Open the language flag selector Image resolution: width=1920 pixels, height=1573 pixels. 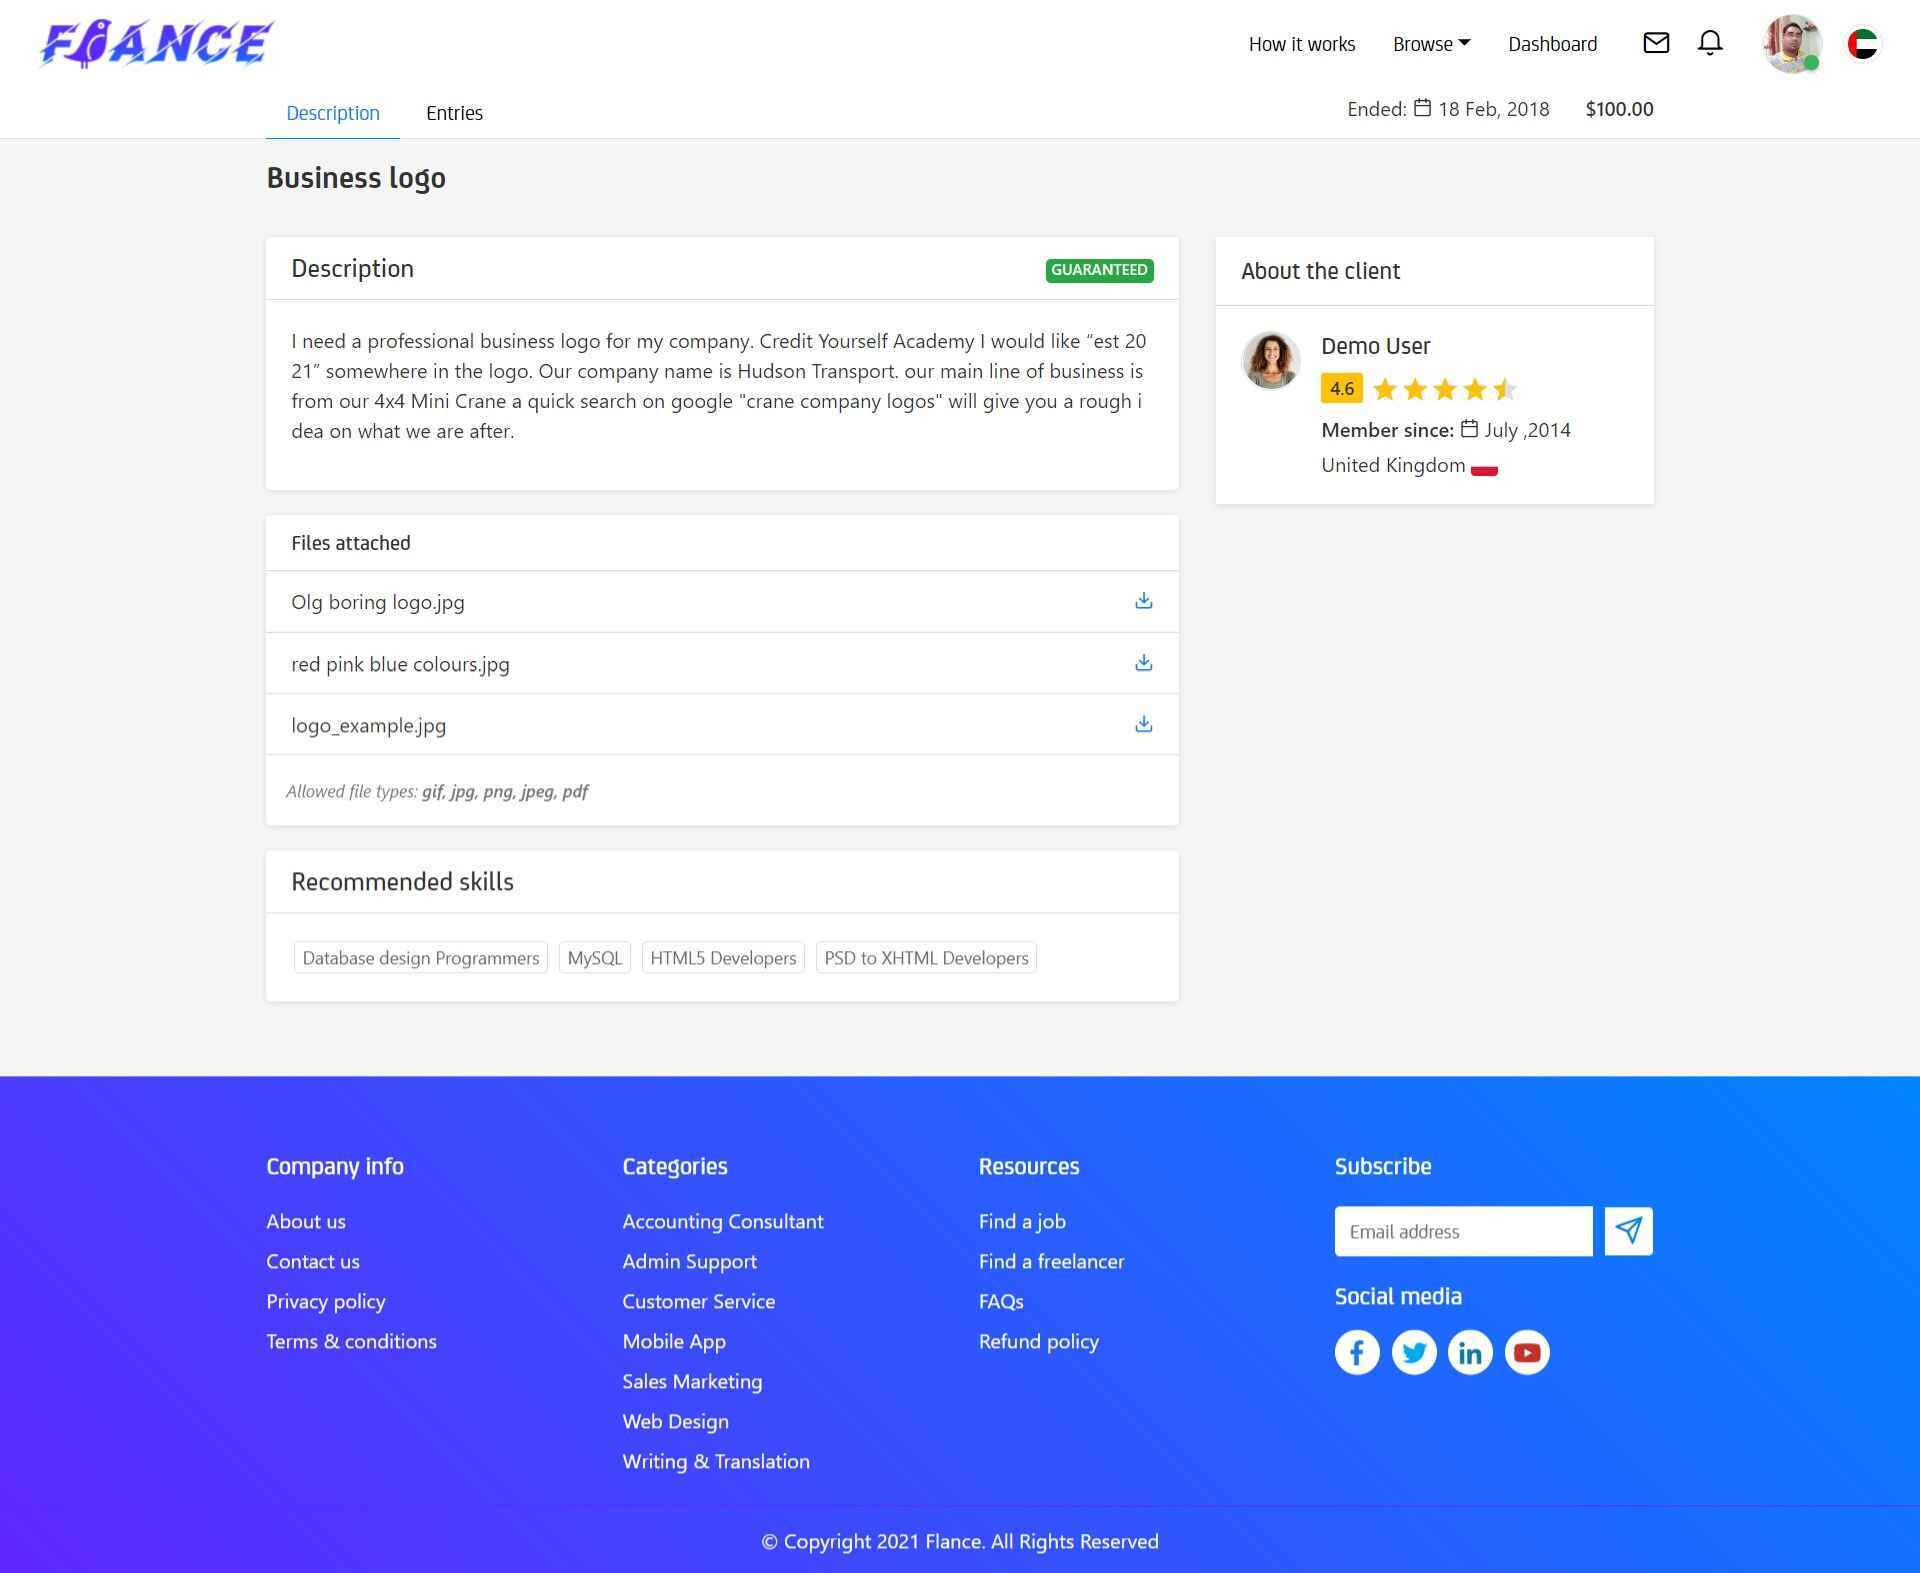(x=1862, y=44)
